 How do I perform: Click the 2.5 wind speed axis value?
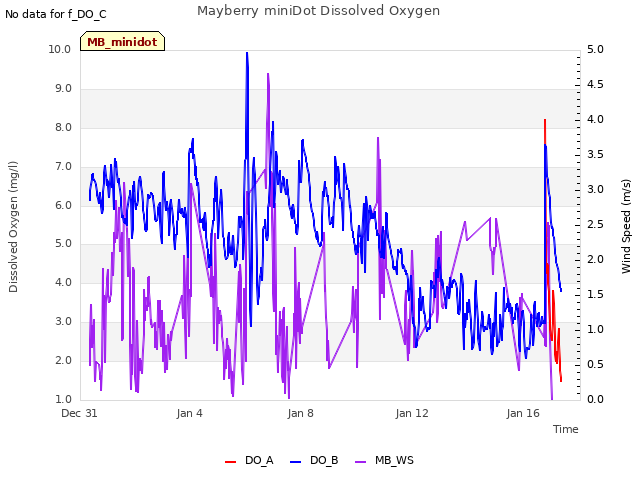tap(595, 224)
